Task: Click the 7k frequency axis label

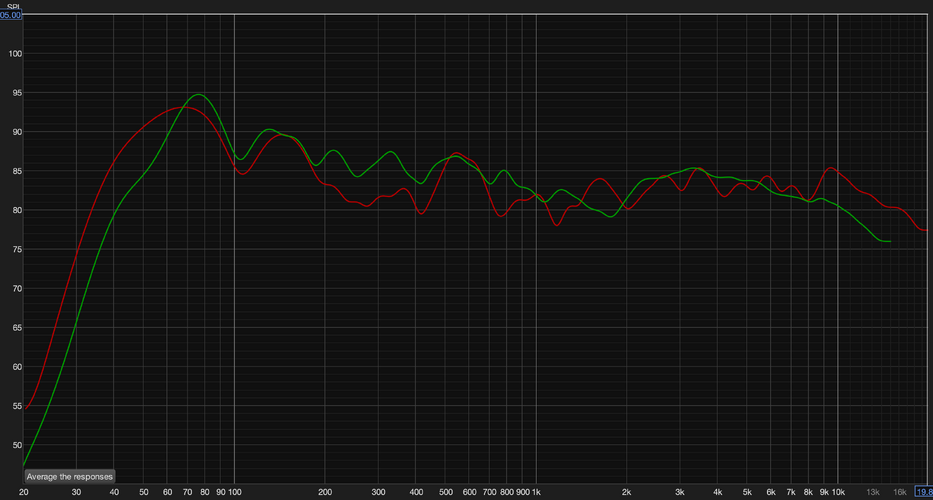Action: tap(791, 492)
